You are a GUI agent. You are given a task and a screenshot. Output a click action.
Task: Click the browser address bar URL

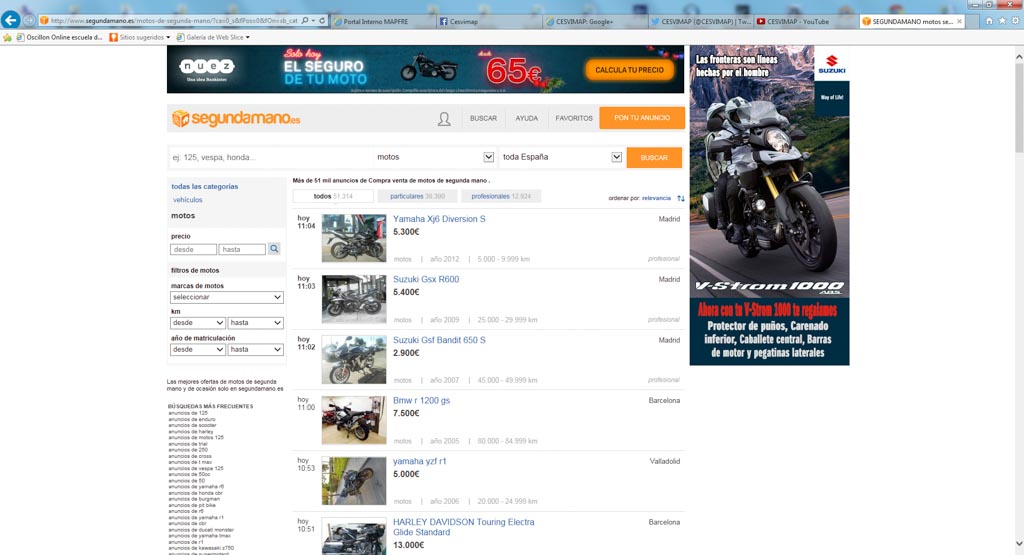point(174,21)
